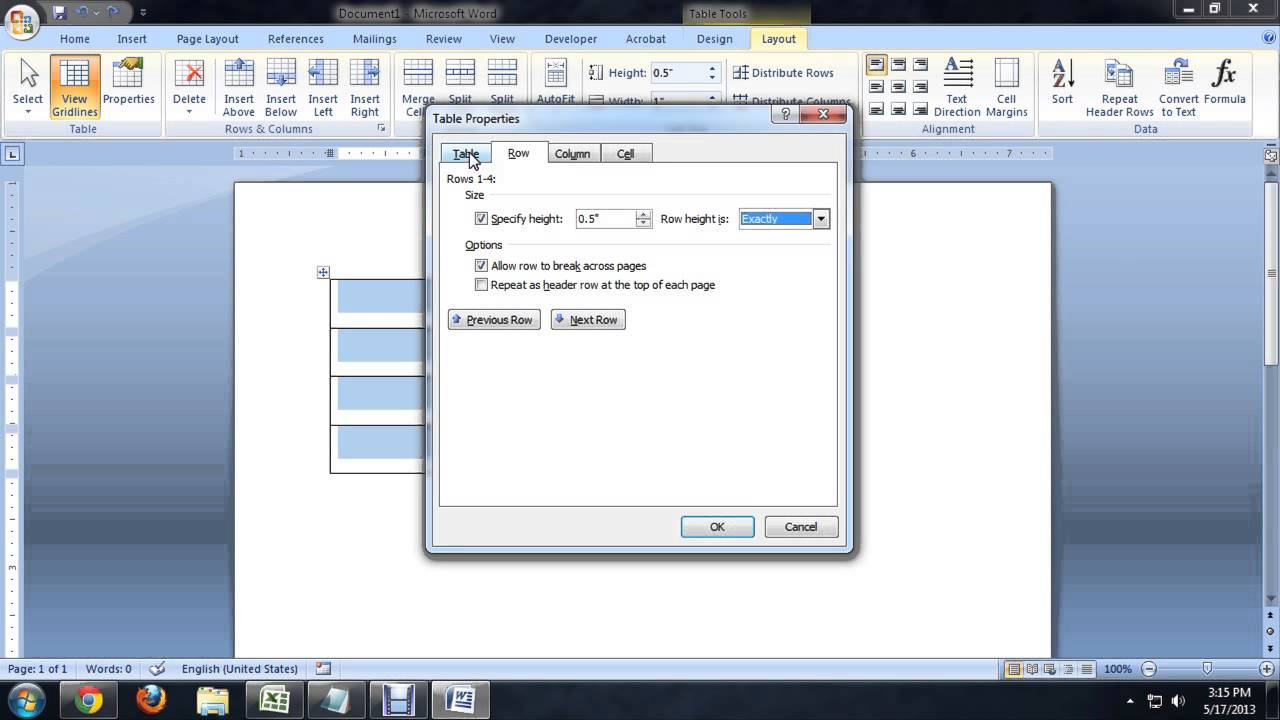Click Distribute Rows button
Image resolution: width=1280 pixels, height=720 pixels.
pos(783,73)
